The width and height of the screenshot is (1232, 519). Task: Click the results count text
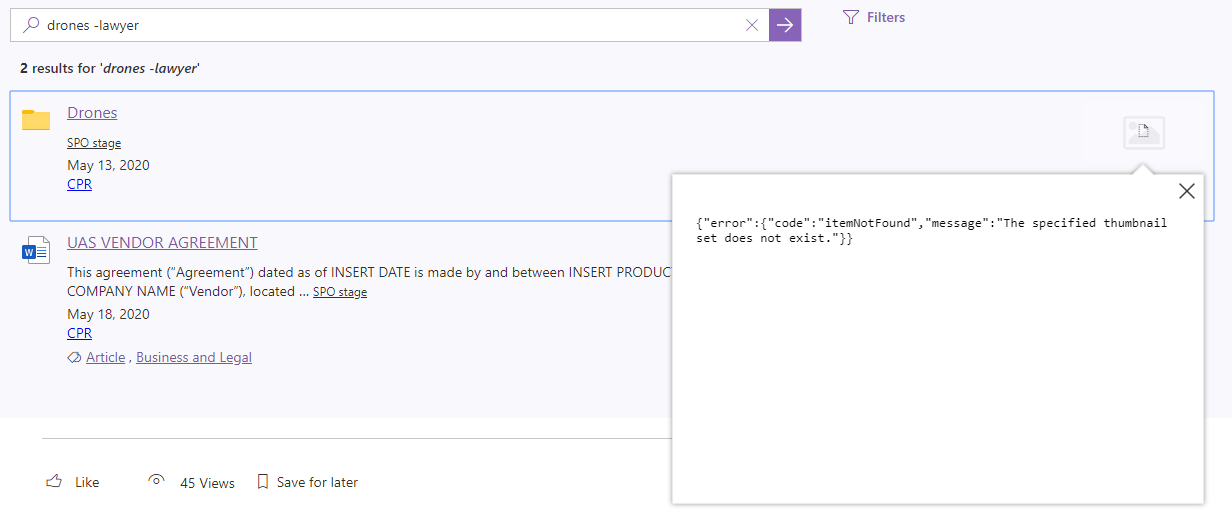[x=110, y=68]
